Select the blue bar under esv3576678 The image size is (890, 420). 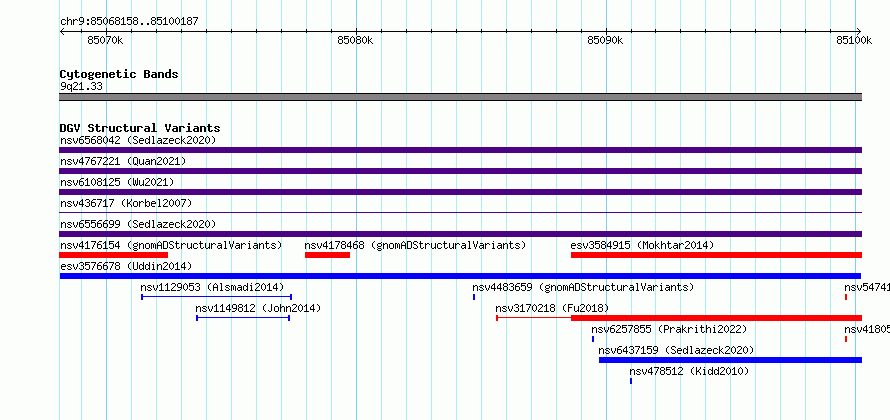click(460, 276)
